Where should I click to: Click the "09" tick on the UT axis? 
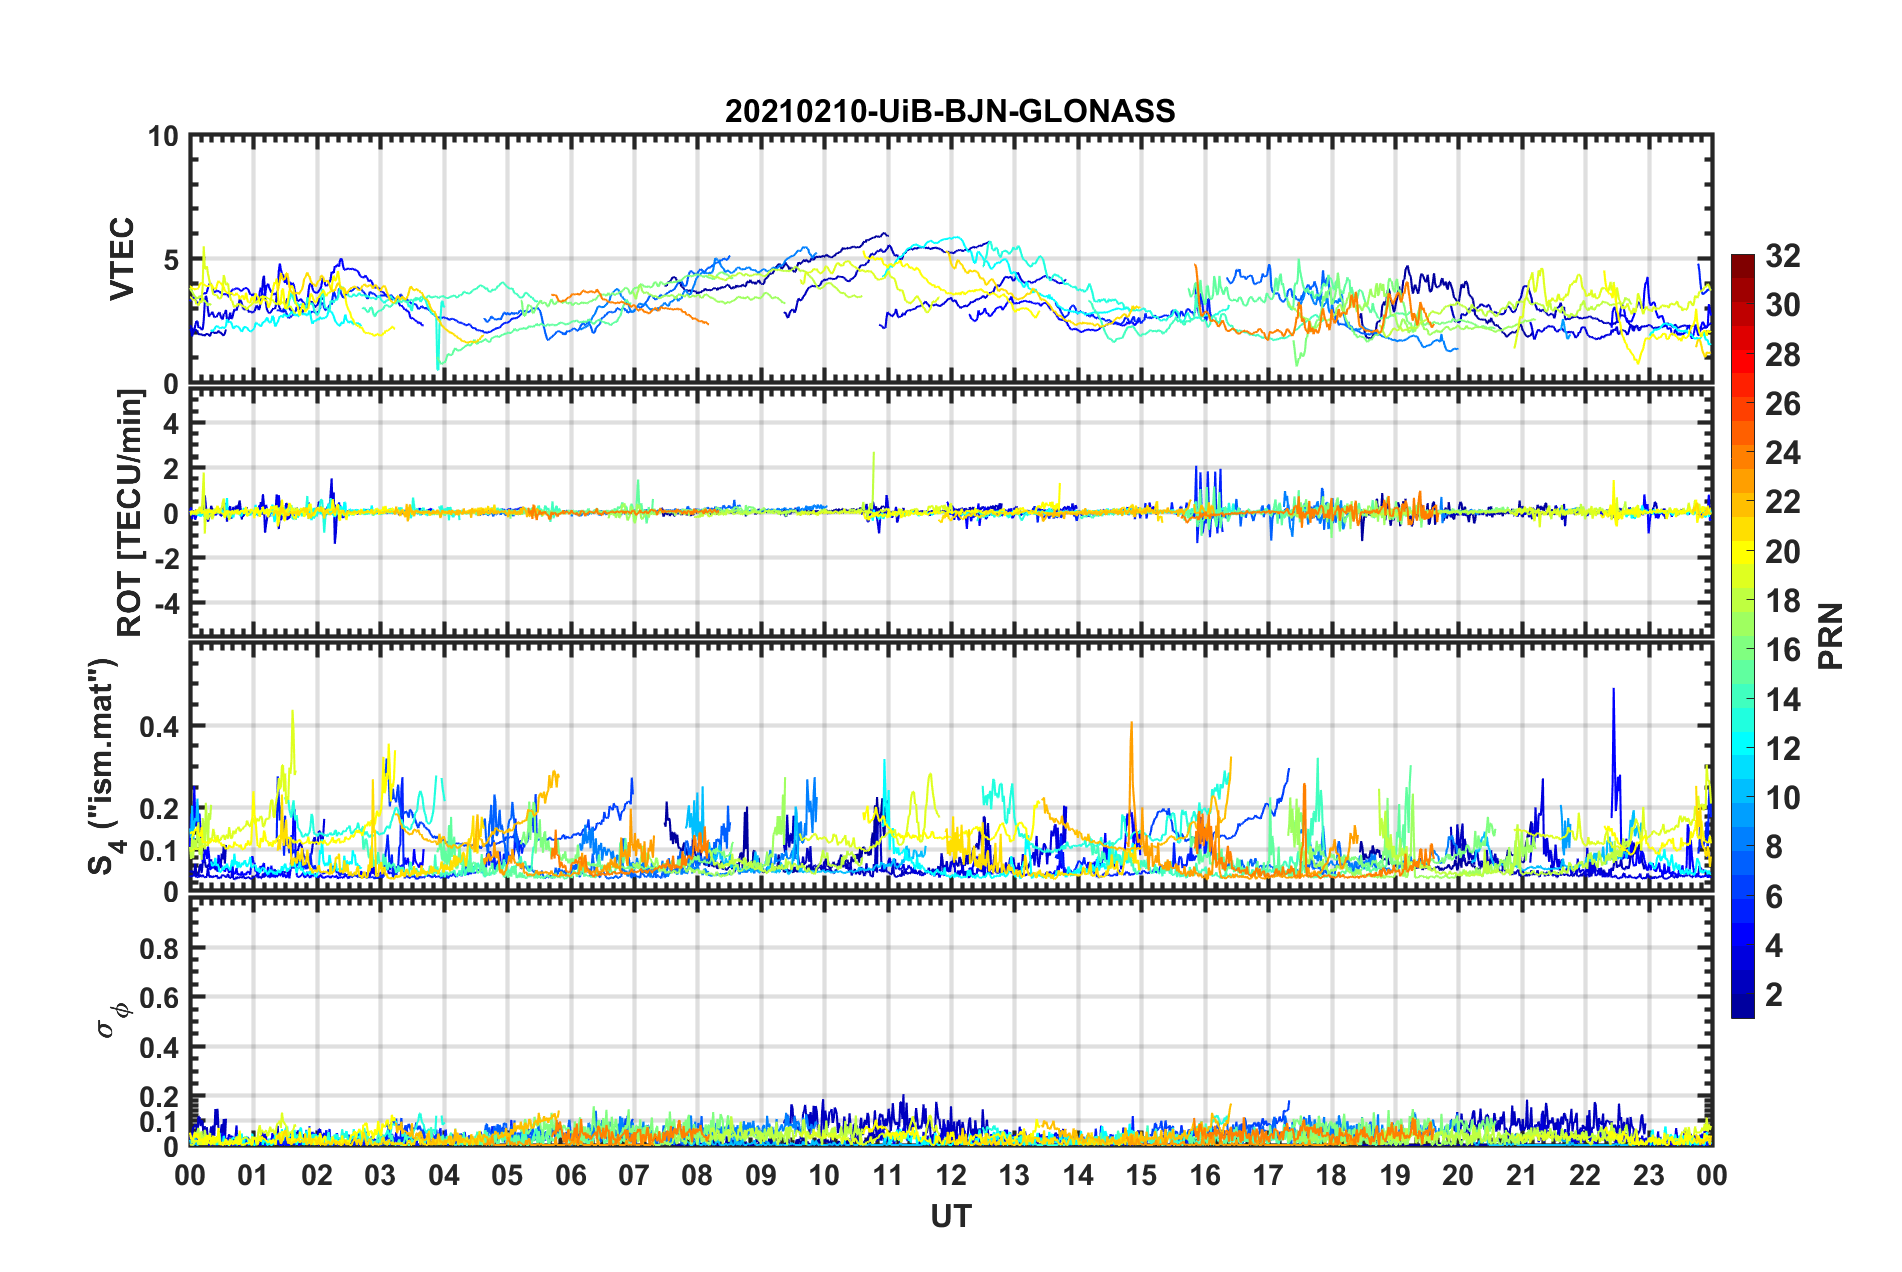click(x=761, y=1175)
